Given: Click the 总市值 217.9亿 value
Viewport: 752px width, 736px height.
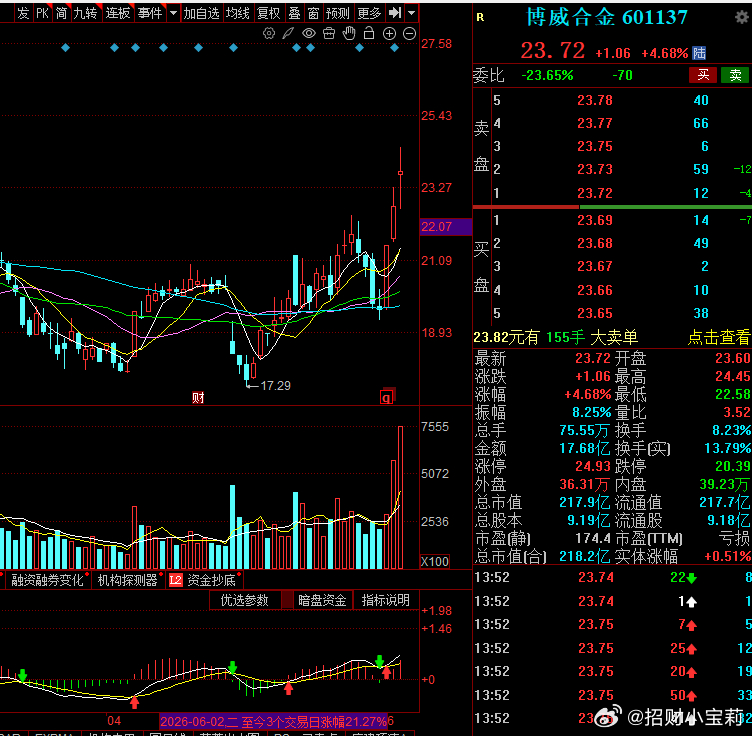Looking at the screenshot, I should (585, 502).
